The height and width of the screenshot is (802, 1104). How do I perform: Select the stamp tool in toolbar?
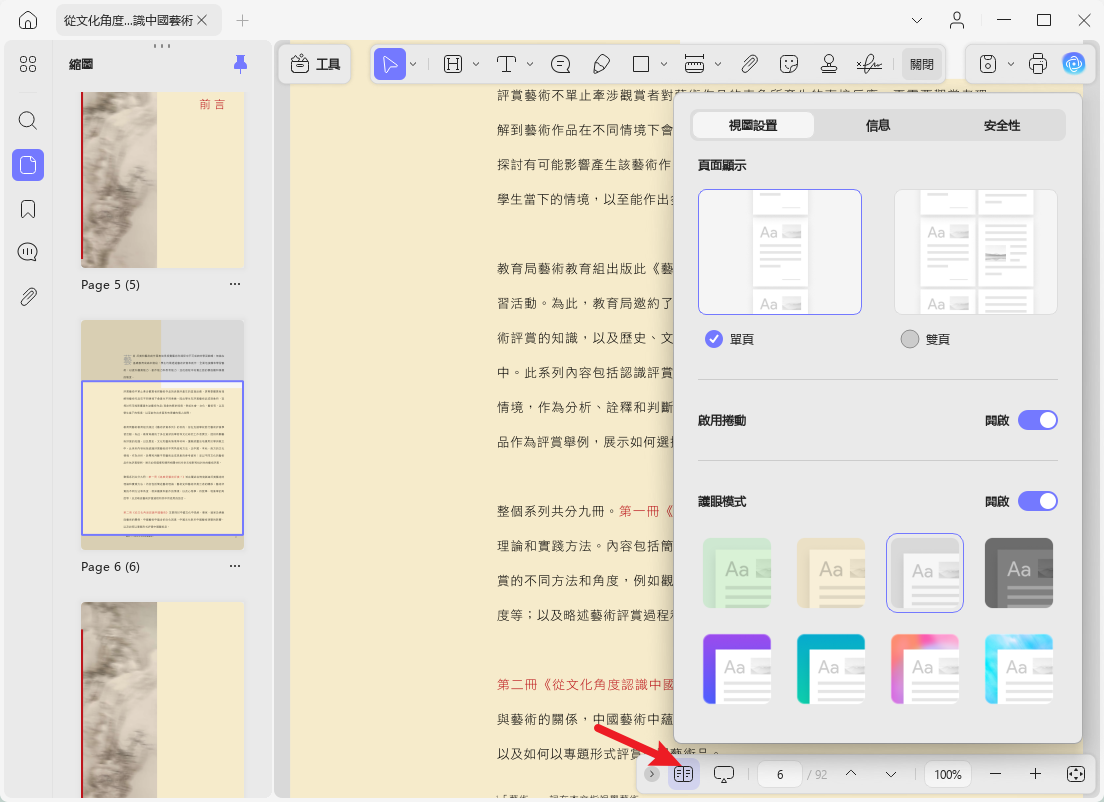tap(829, 64)
